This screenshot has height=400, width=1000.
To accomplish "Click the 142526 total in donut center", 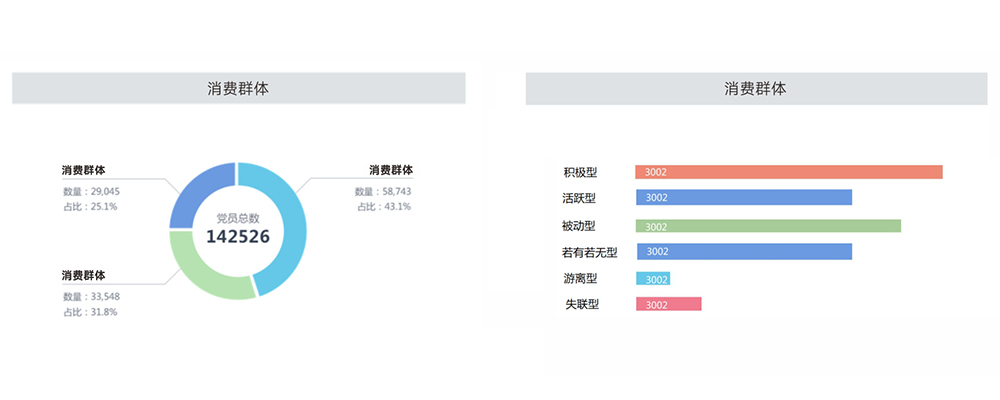I will [236, 236].
